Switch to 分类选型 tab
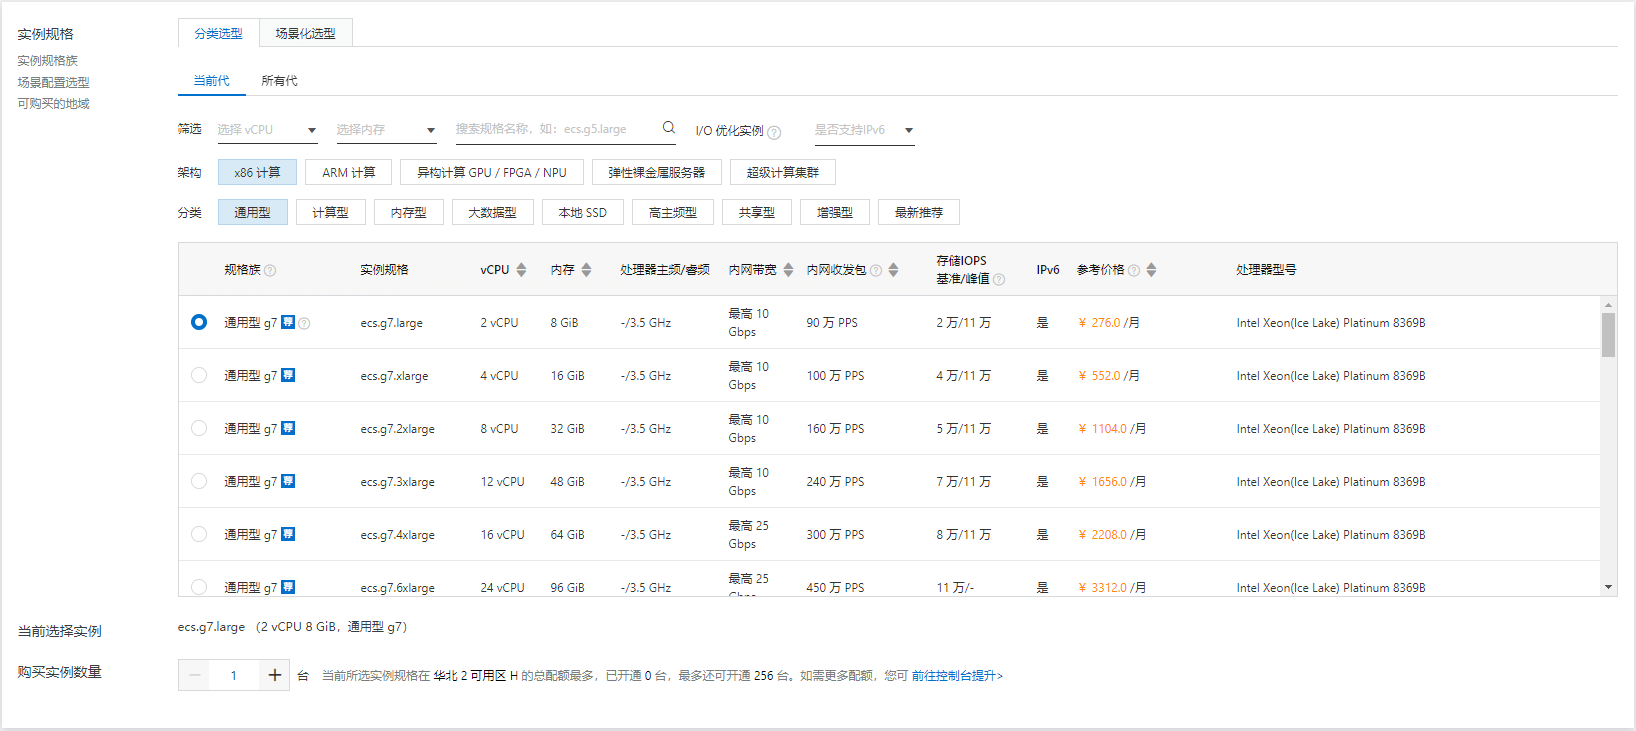 pyautogui.click(x=218, y=33)
